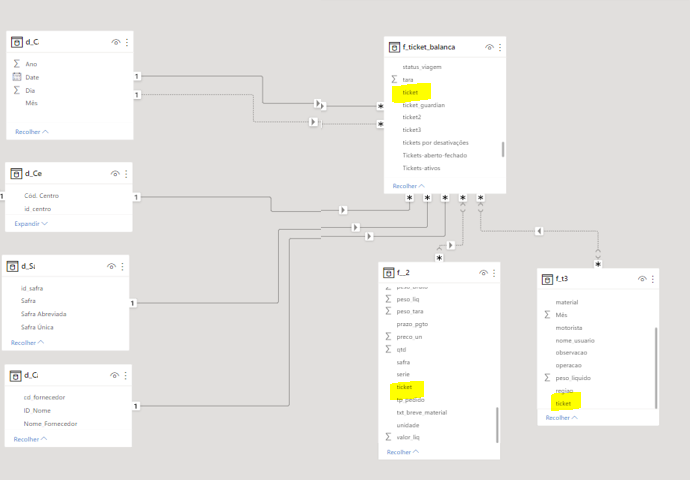This screenshot has height=480, width=690.
Task: Click the calendar icon beside Date field
Action: click(17, 77)
